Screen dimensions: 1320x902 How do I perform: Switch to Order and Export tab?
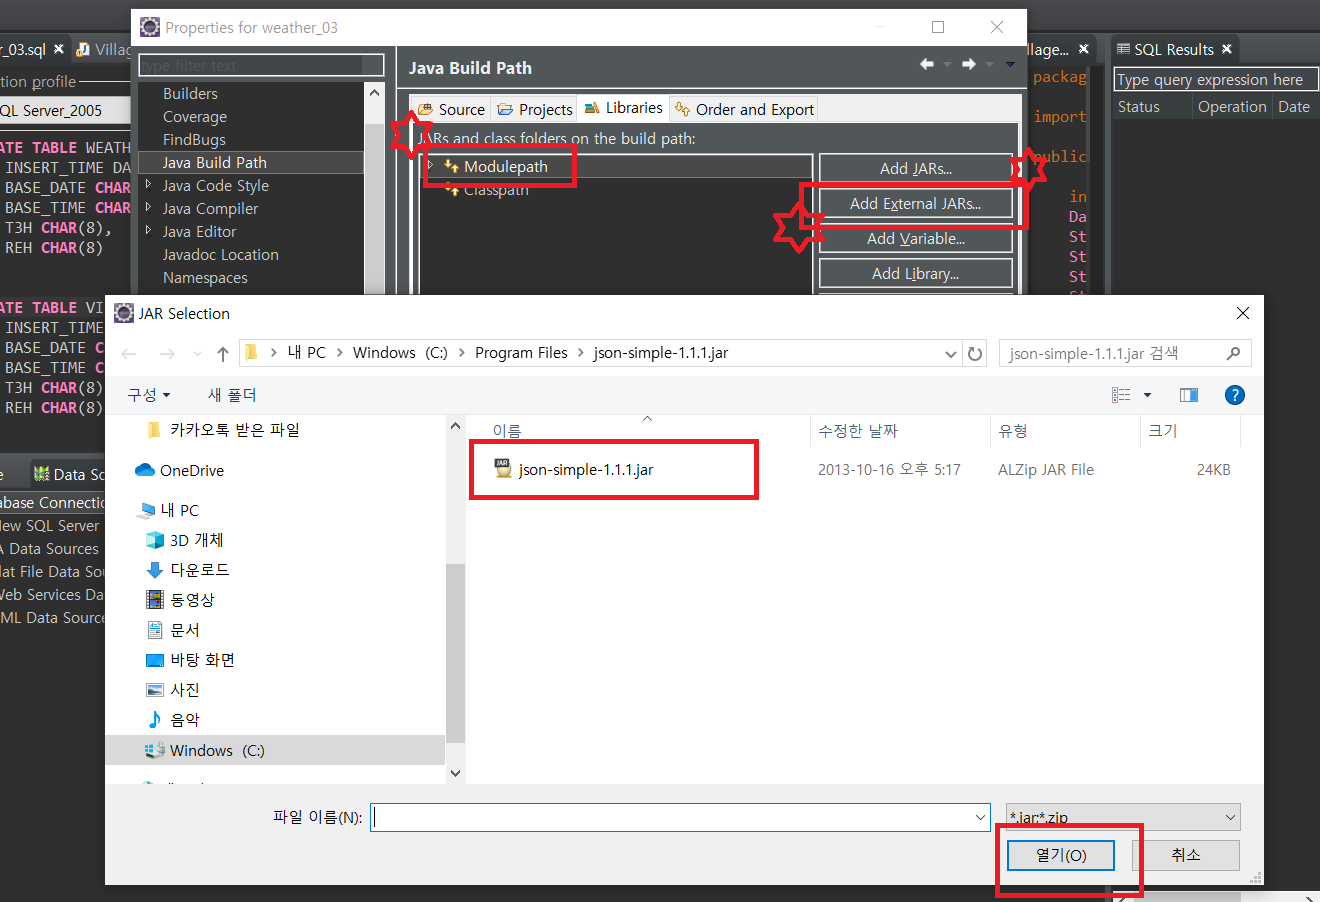coord(745,109)
